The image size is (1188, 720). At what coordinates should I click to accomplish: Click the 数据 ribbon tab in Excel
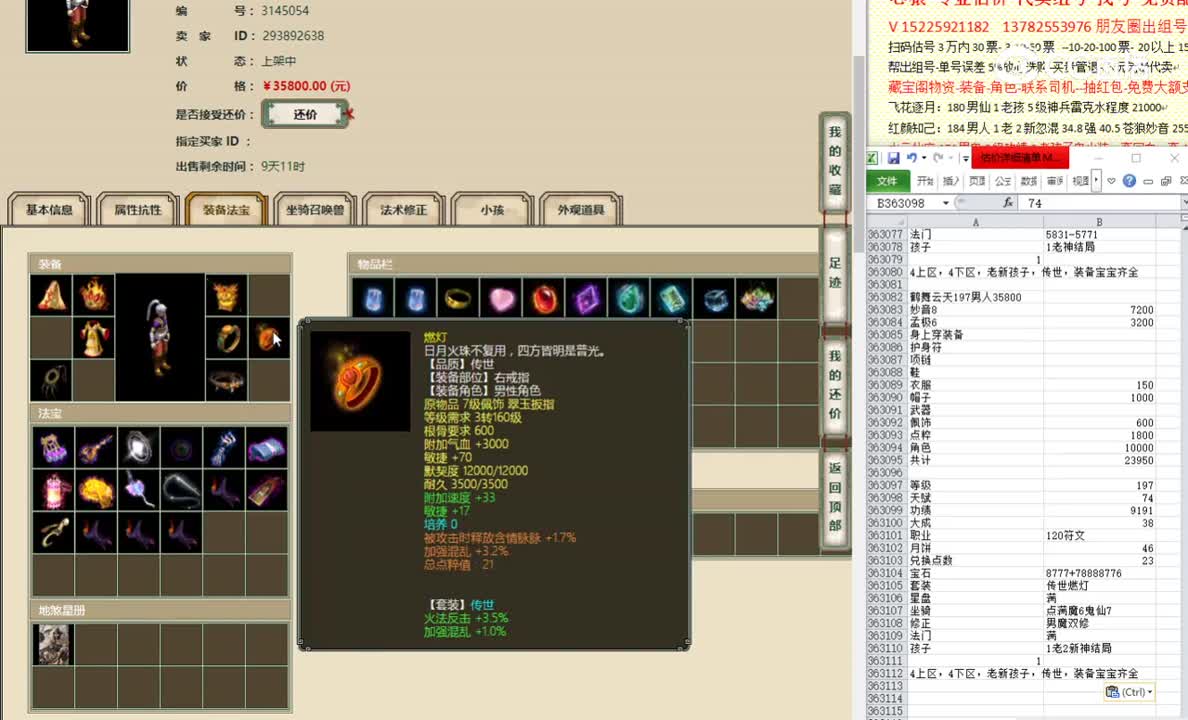pyautogui.click(x=1026, y=181)
